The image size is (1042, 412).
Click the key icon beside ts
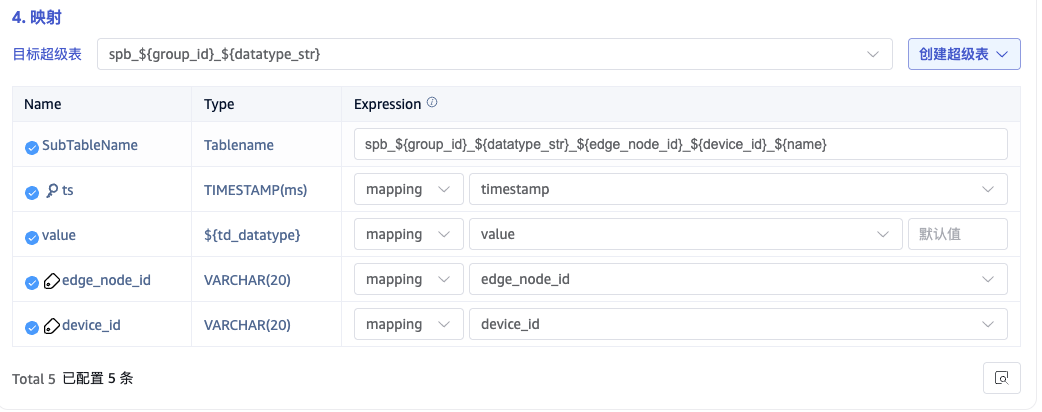[52, 189]
